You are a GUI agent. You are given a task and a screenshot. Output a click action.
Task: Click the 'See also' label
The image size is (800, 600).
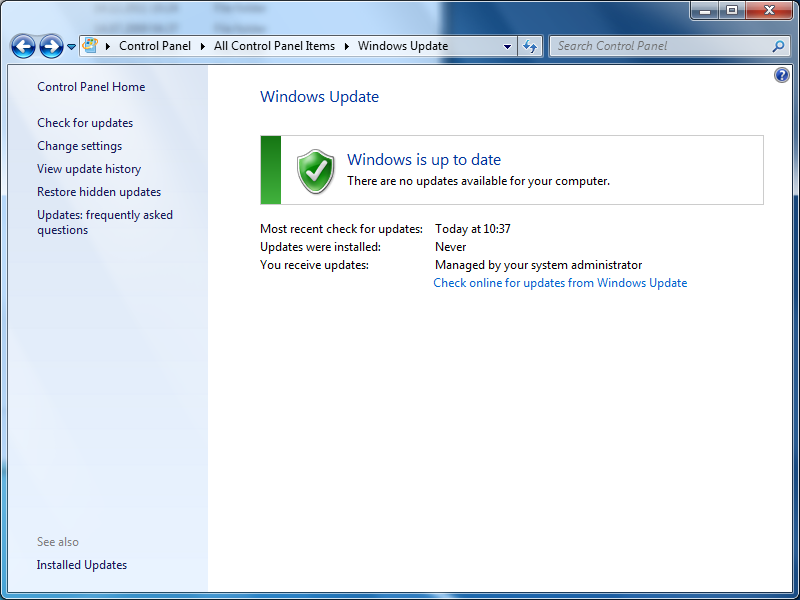click(x=58, y=542)
